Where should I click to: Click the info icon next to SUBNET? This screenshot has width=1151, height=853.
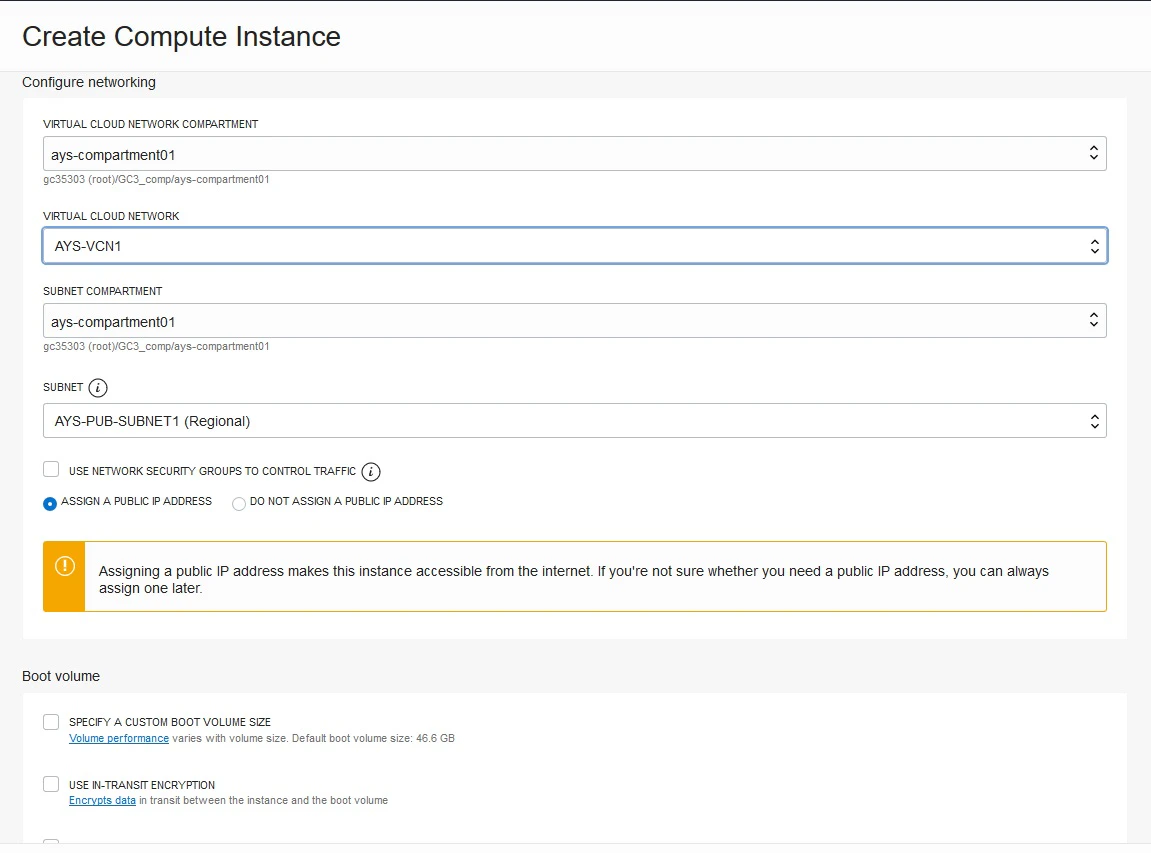pyautogui.click(x=98, y=388)
